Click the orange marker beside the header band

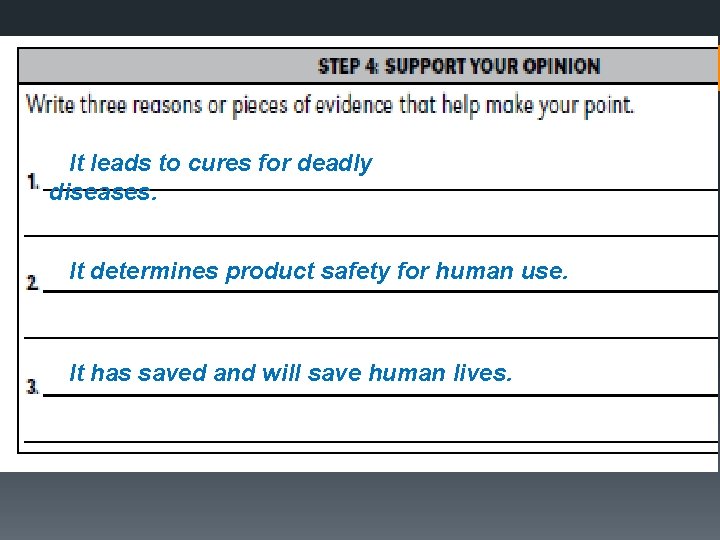718,64
